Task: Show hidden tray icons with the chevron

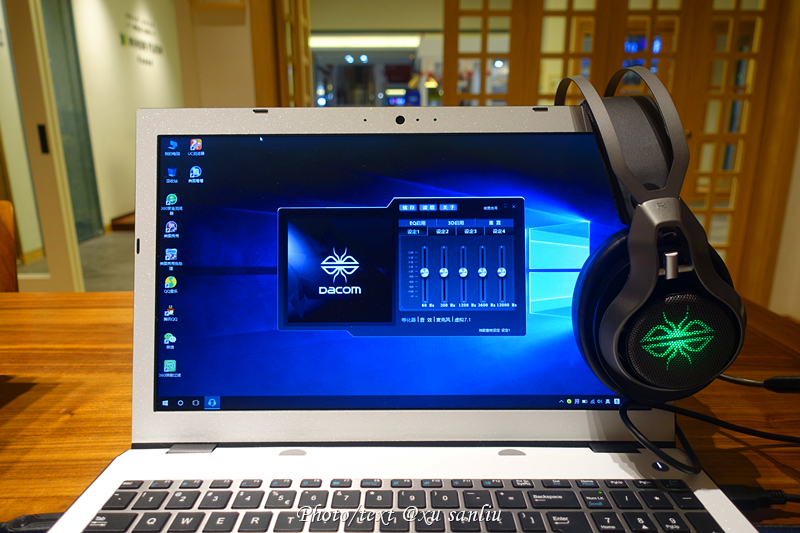Action: tap(561, 401)
